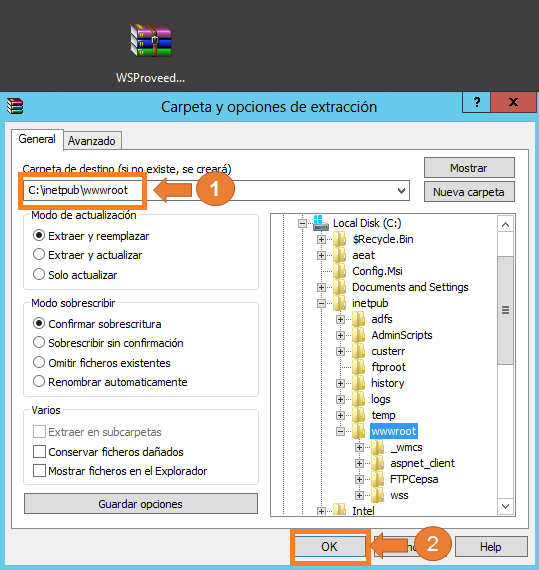Click the wwwroot folder icon
539x570 pixels.
coord(358,431)
